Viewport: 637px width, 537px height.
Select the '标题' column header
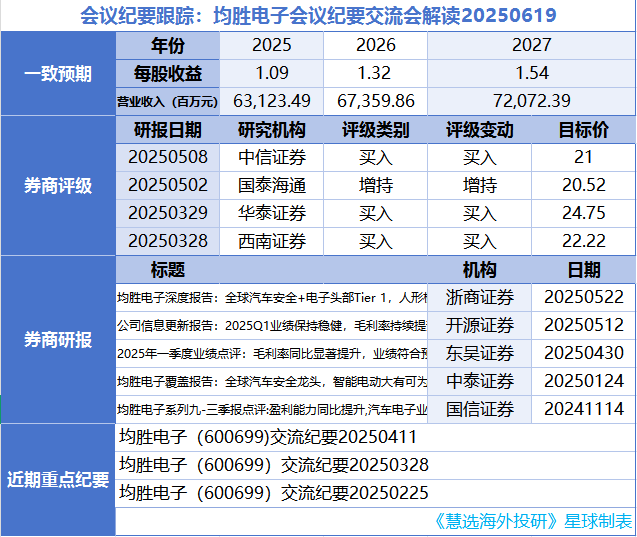coord(167,270)
